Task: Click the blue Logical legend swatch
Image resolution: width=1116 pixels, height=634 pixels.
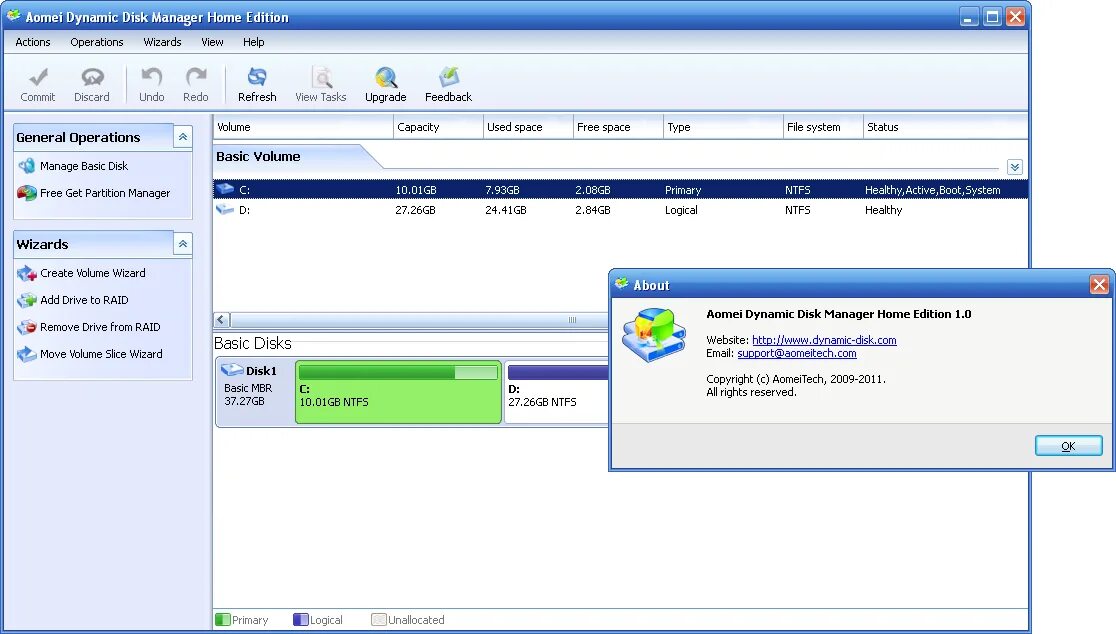Action: pyautogui.click(x=300, y=620)
